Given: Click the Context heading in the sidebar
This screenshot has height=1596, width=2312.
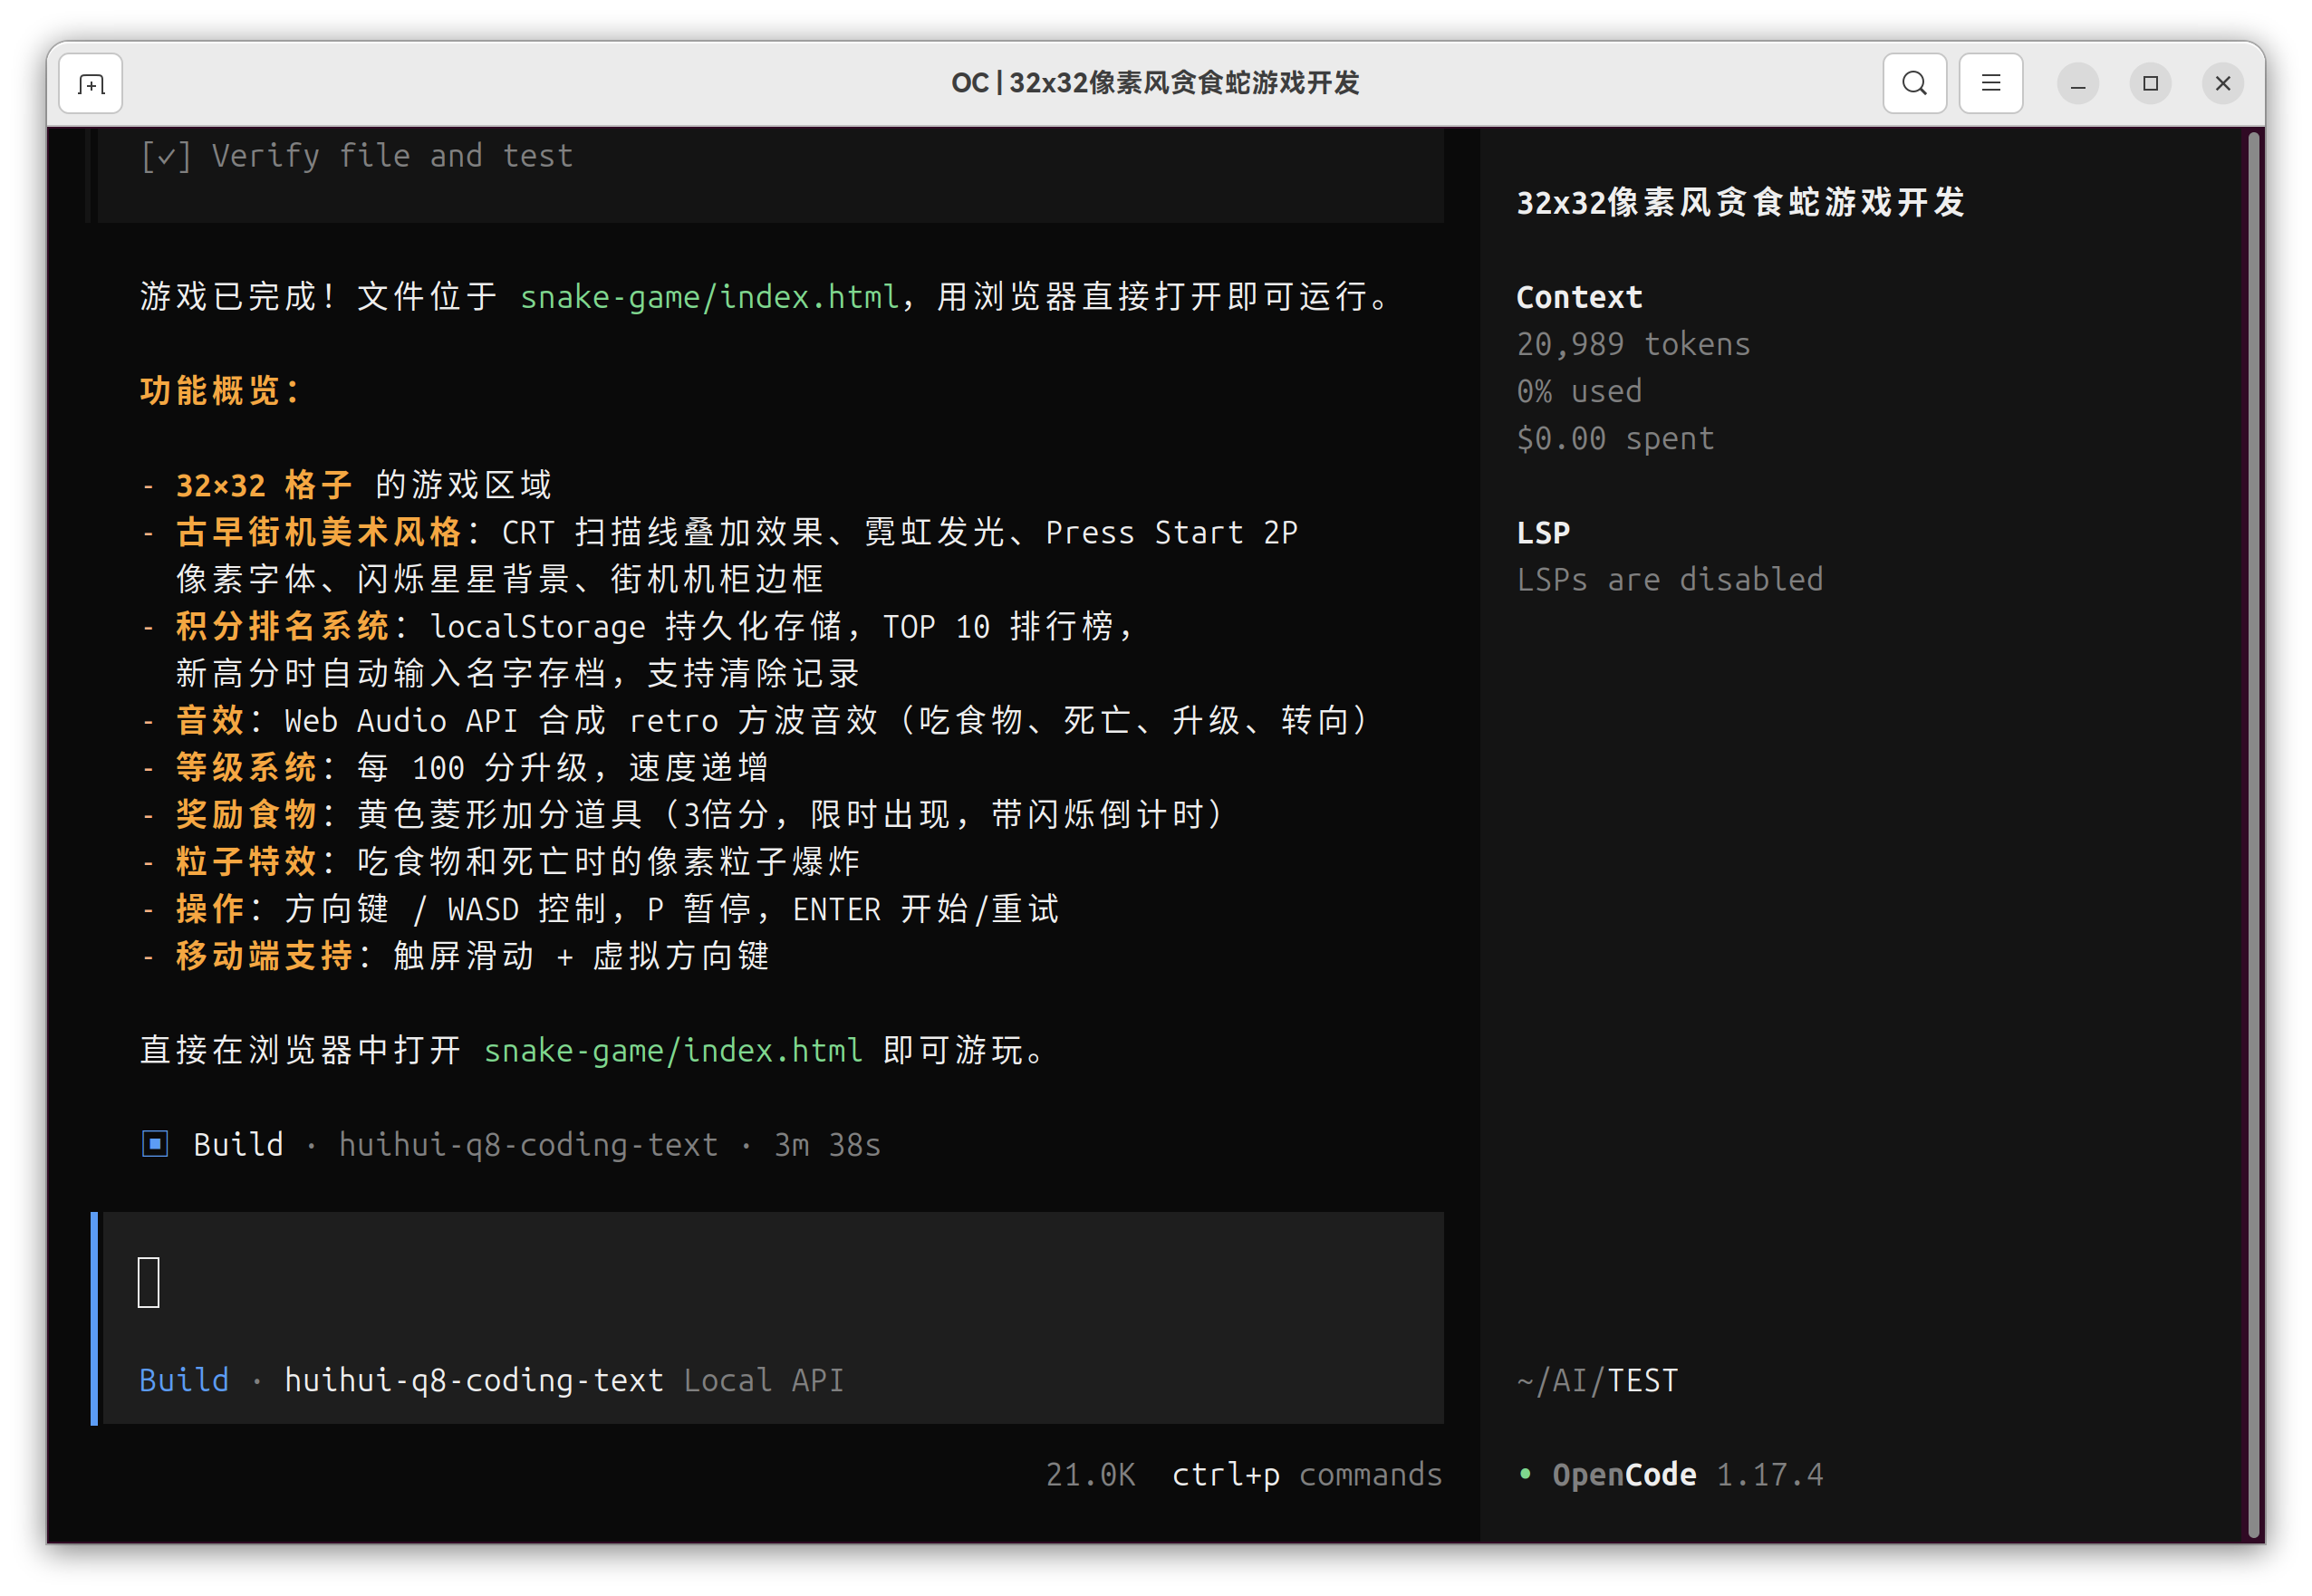Looking at the screenshot, I should (x=1579, y=297).
